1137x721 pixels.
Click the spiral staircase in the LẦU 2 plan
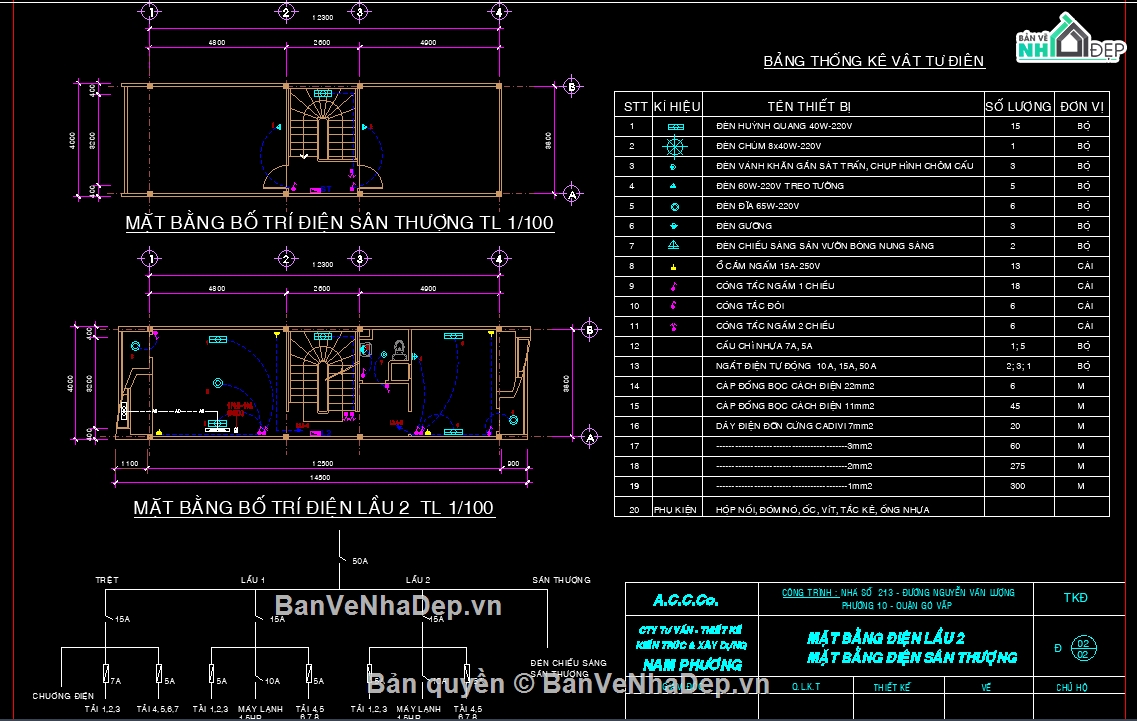point(323,374)
